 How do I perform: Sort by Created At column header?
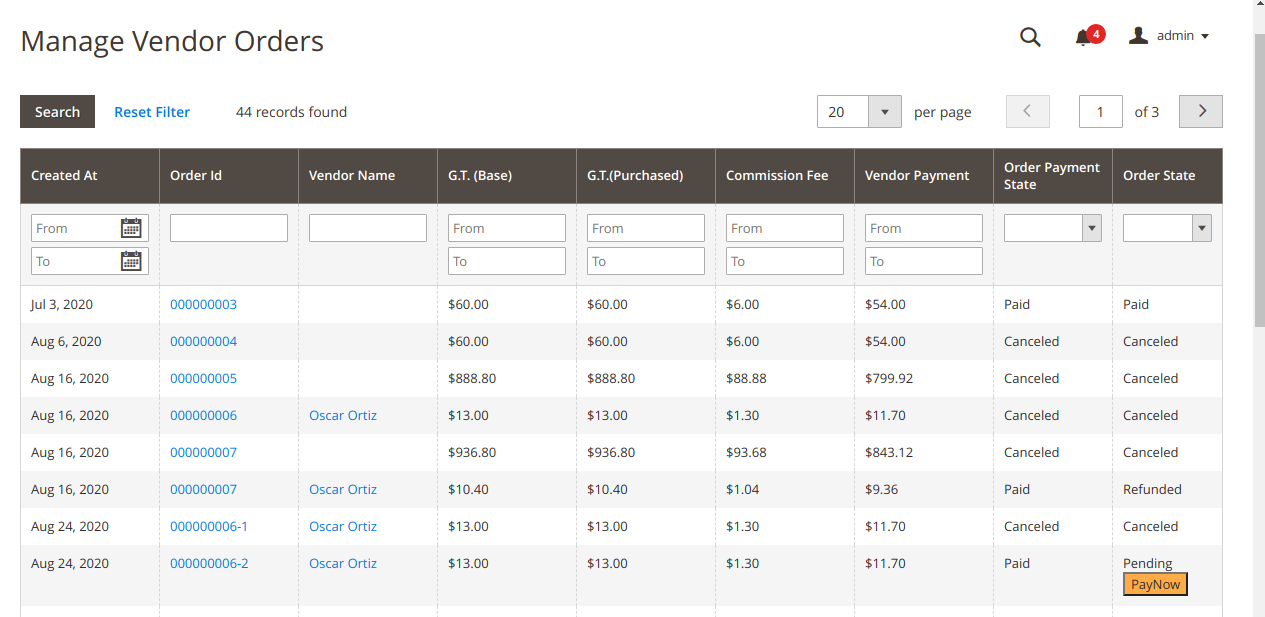(64, 176)
